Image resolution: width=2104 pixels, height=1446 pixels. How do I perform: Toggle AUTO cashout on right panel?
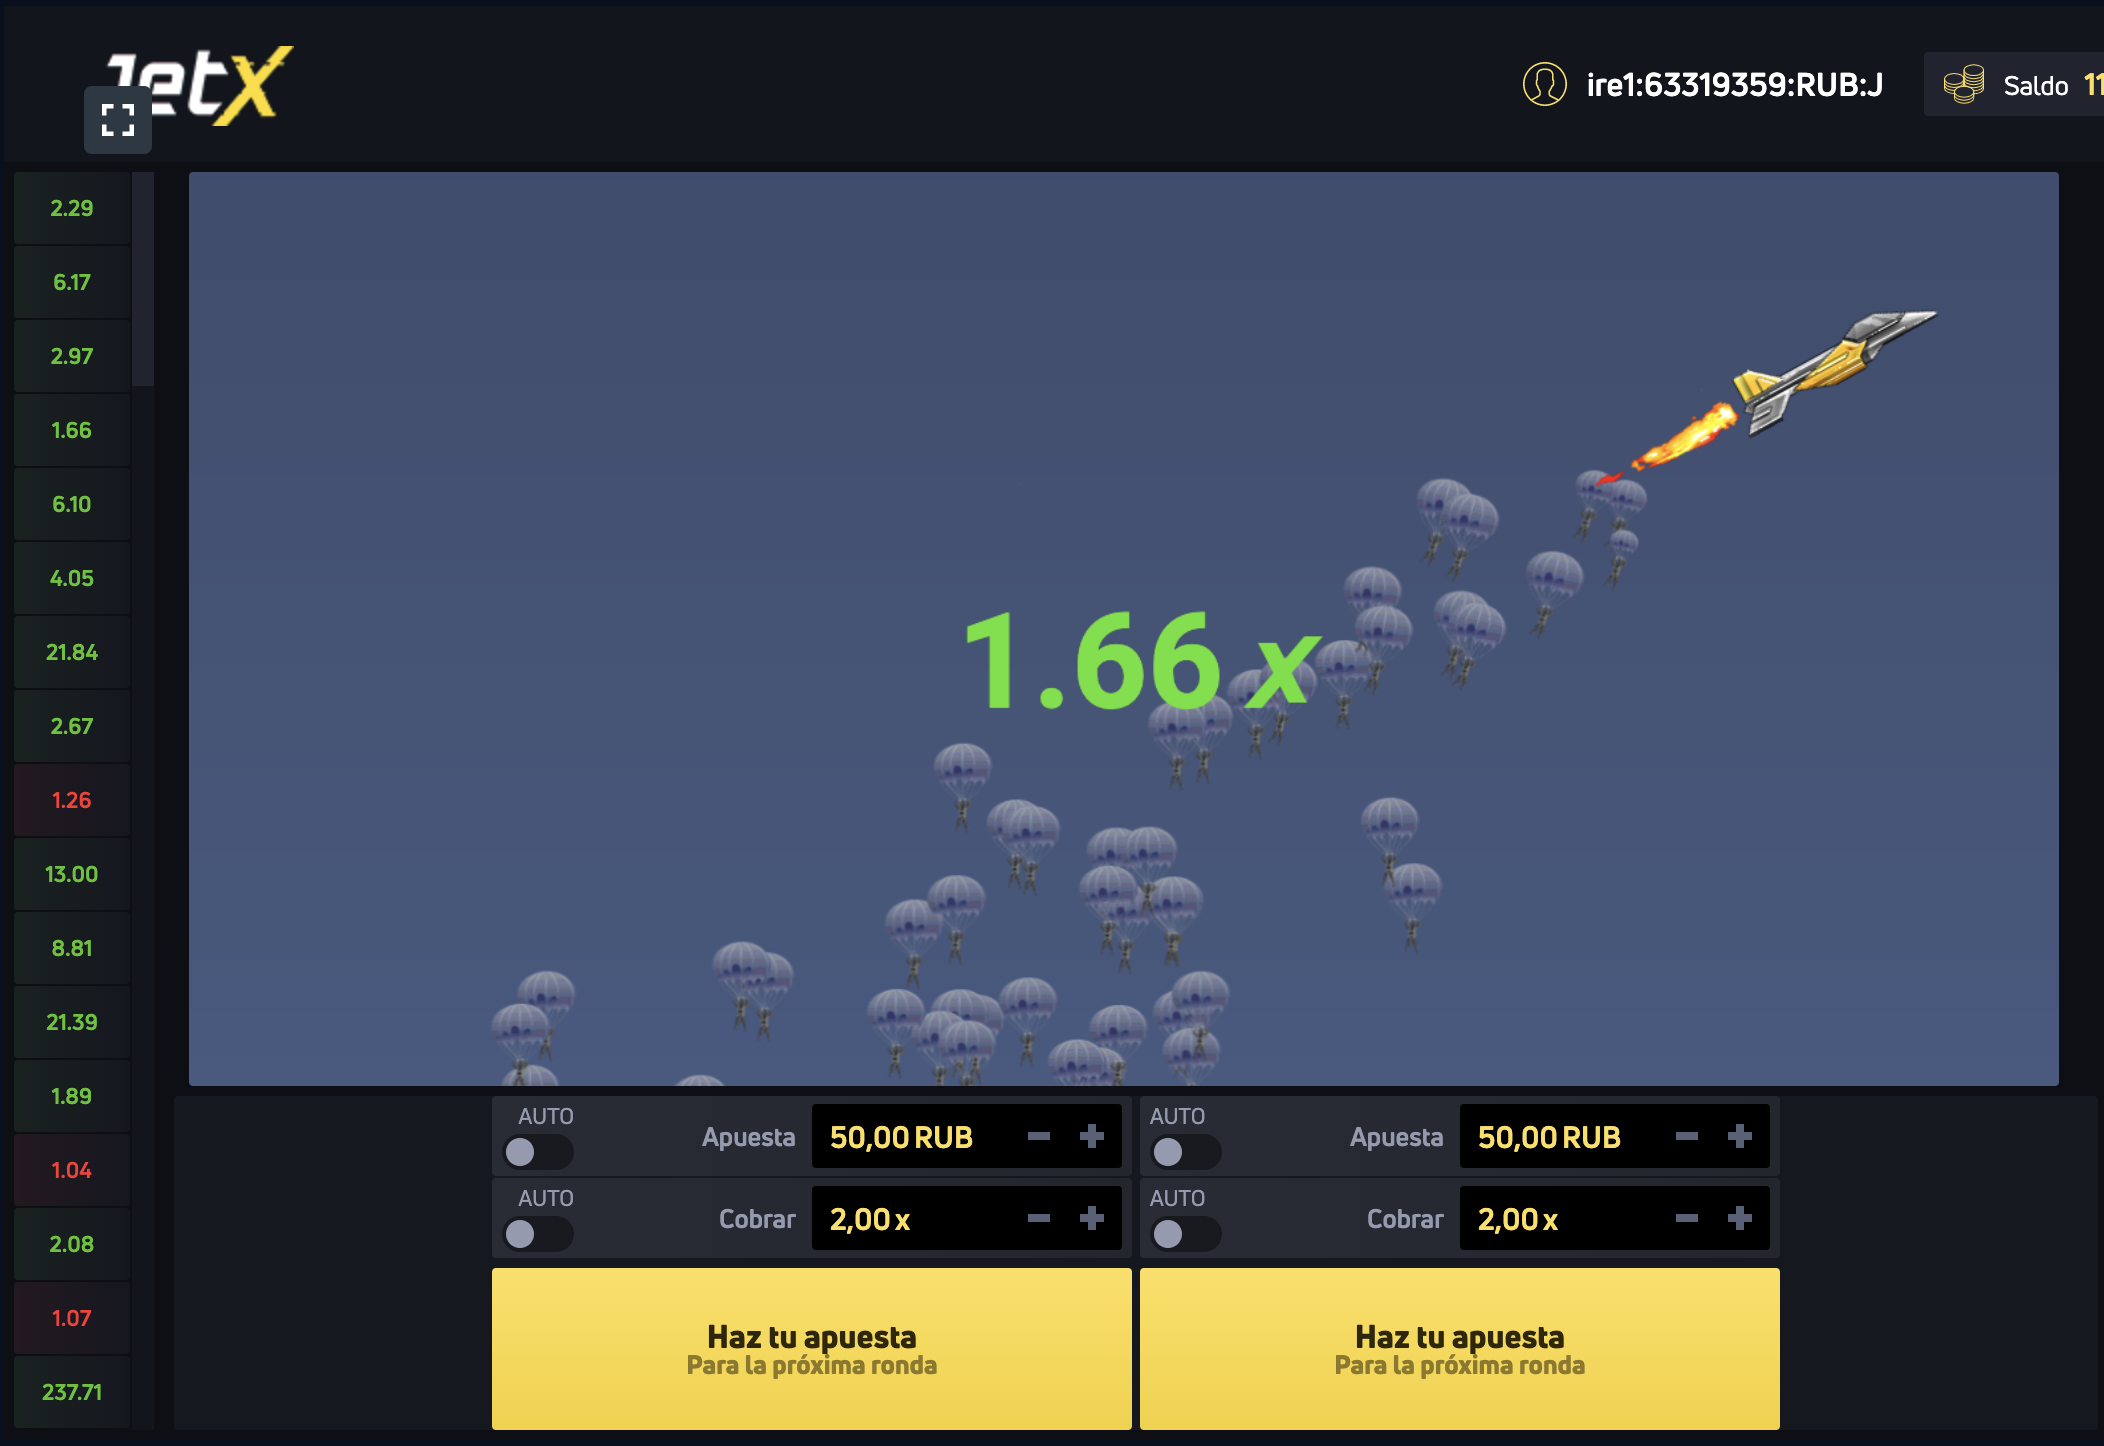(x=1185, y=1234)
